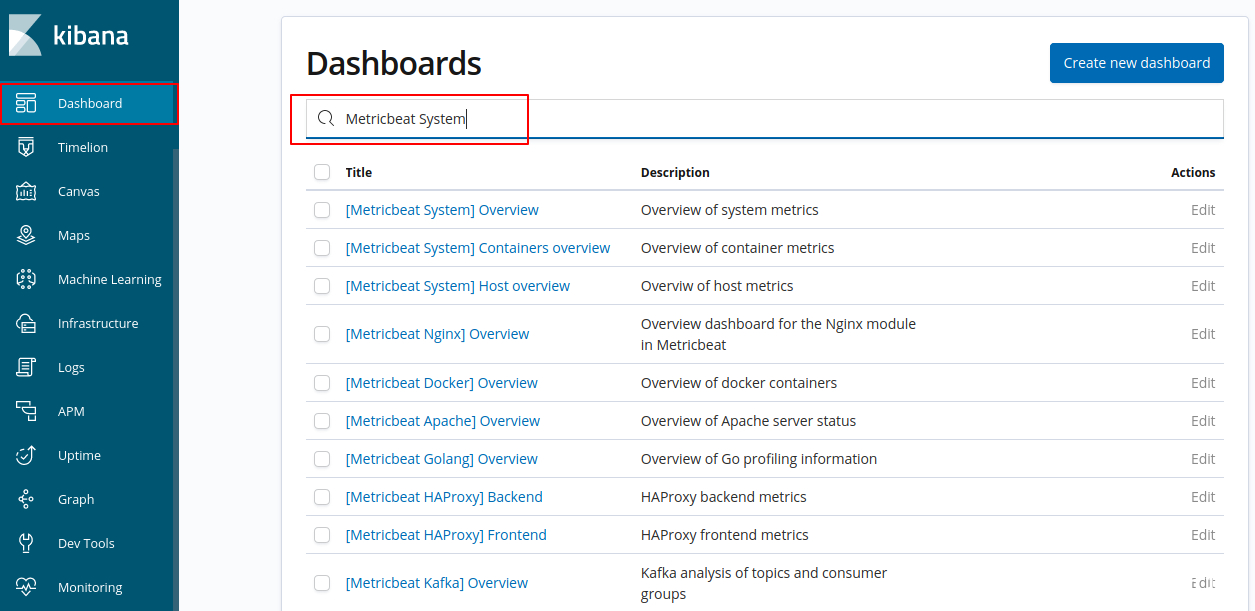Click the Graph sidebar icon

26,499
